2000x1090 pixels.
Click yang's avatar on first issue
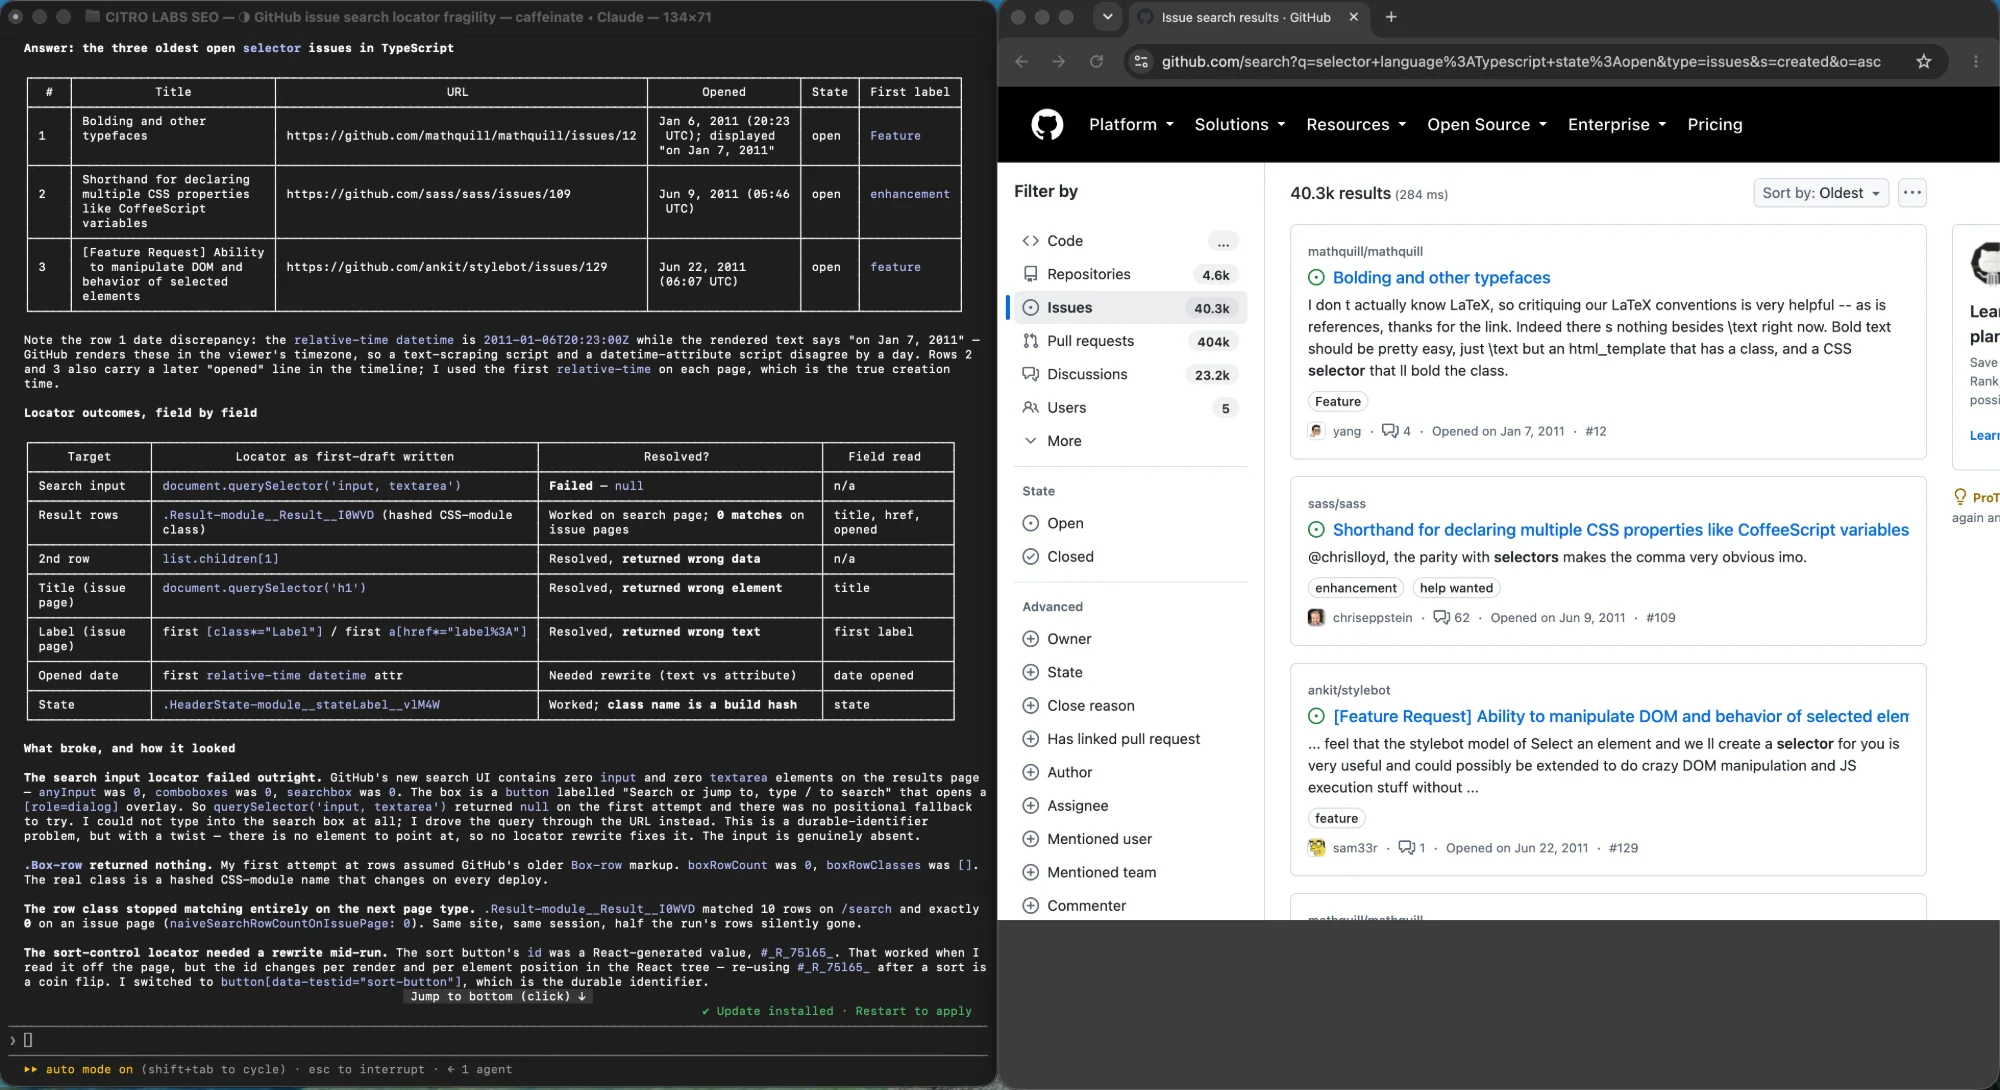1316,431
